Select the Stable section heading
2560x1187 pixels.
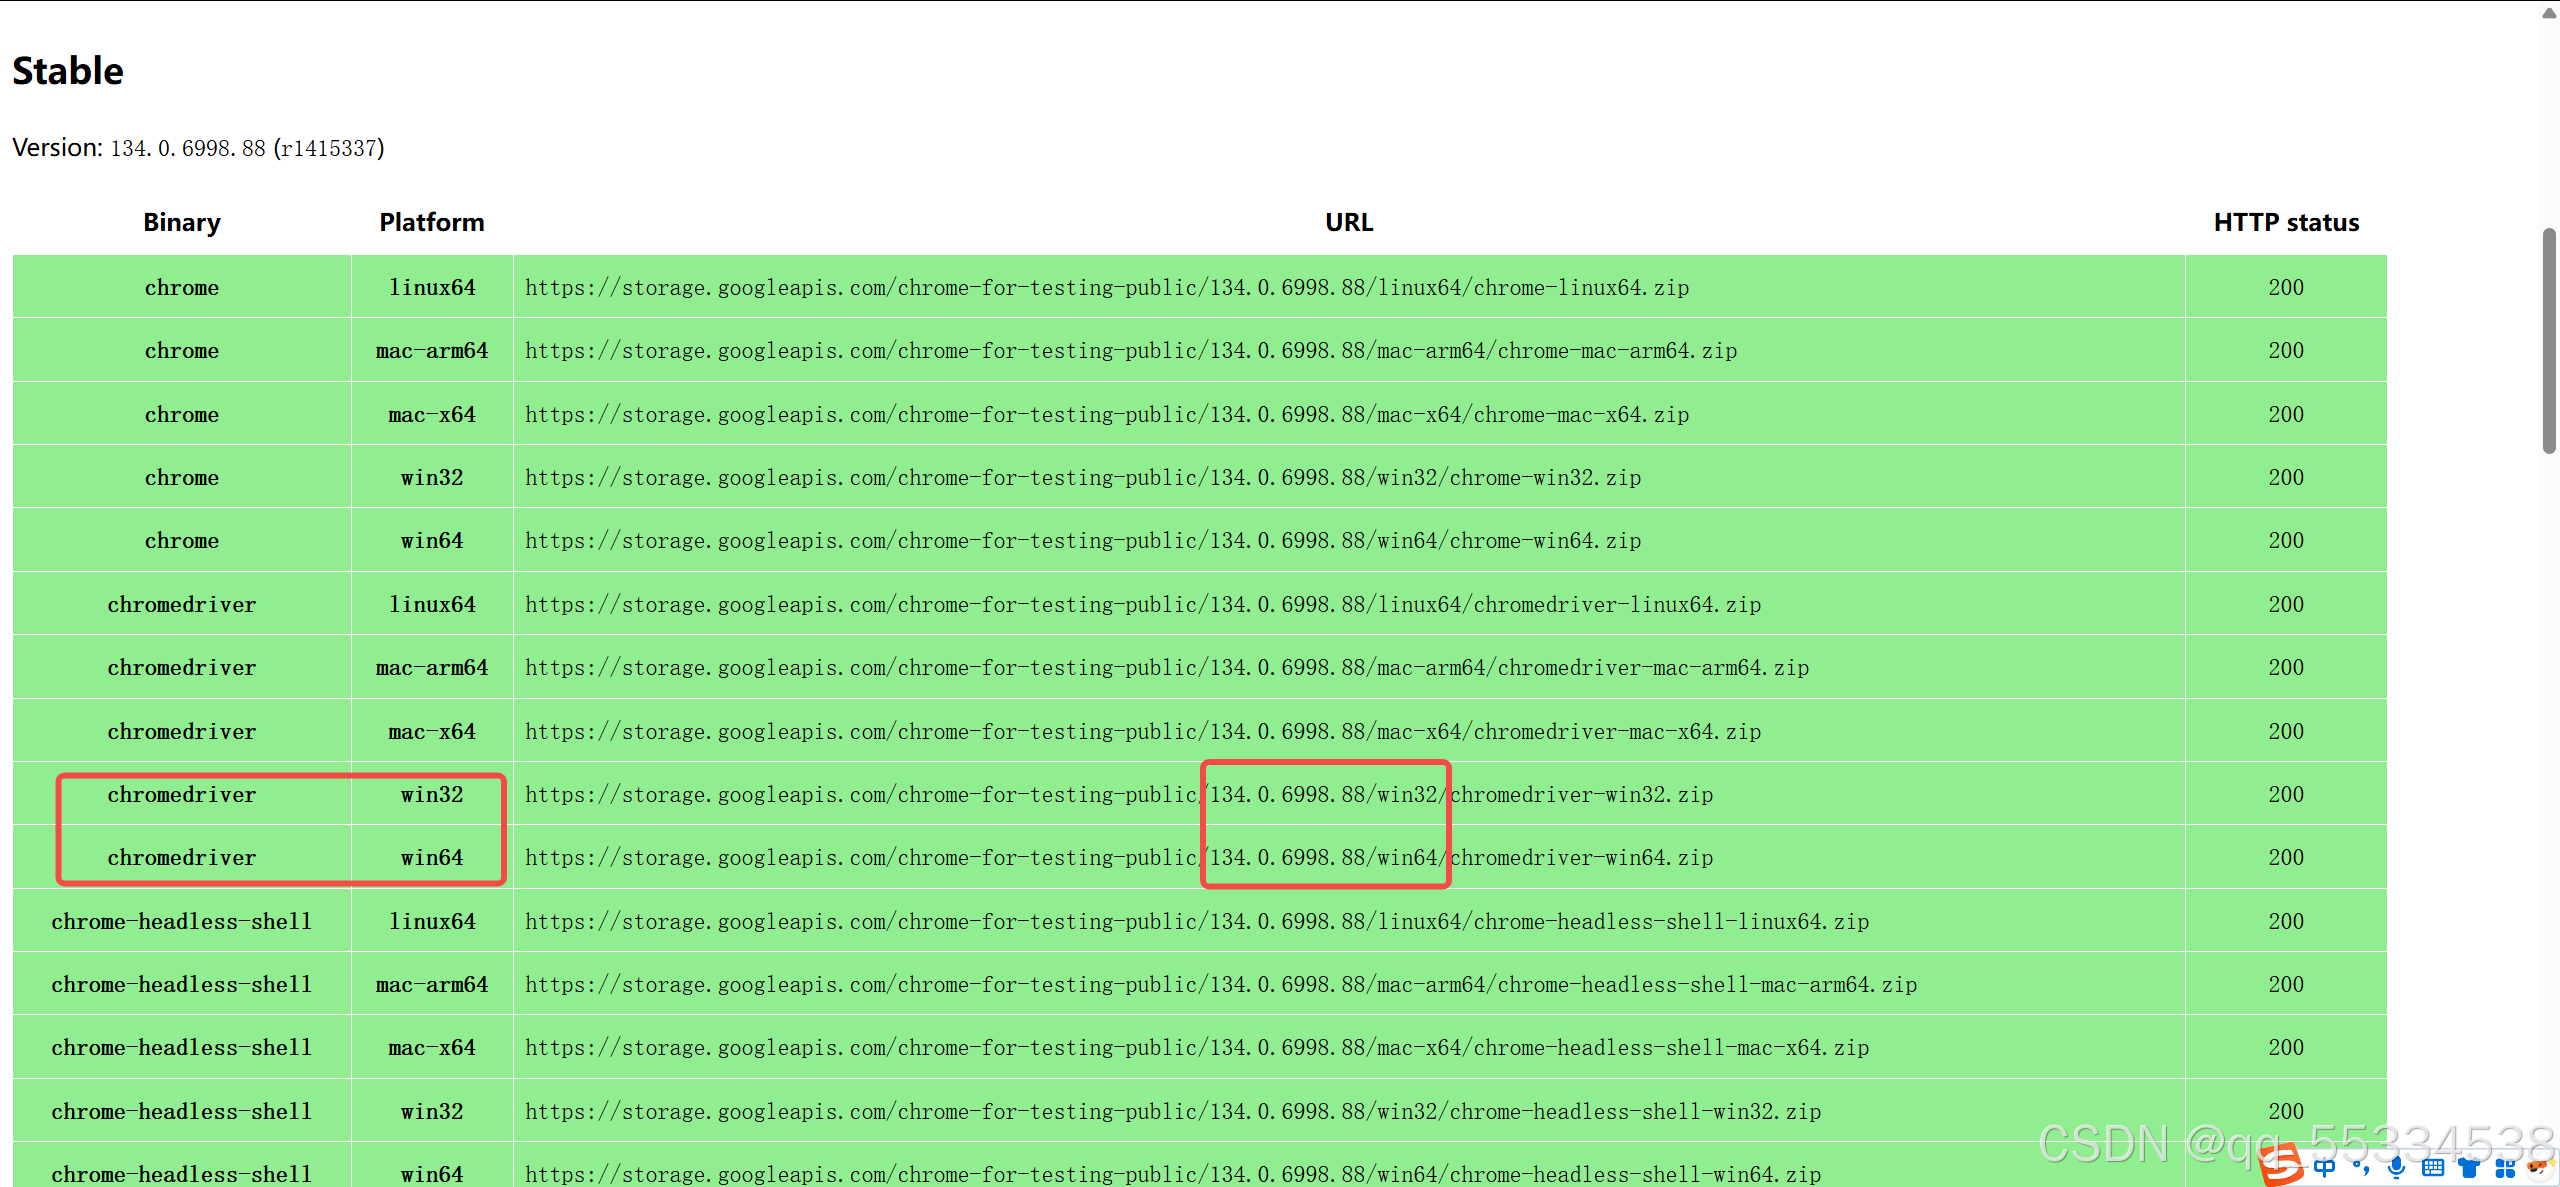click(68, 71)
